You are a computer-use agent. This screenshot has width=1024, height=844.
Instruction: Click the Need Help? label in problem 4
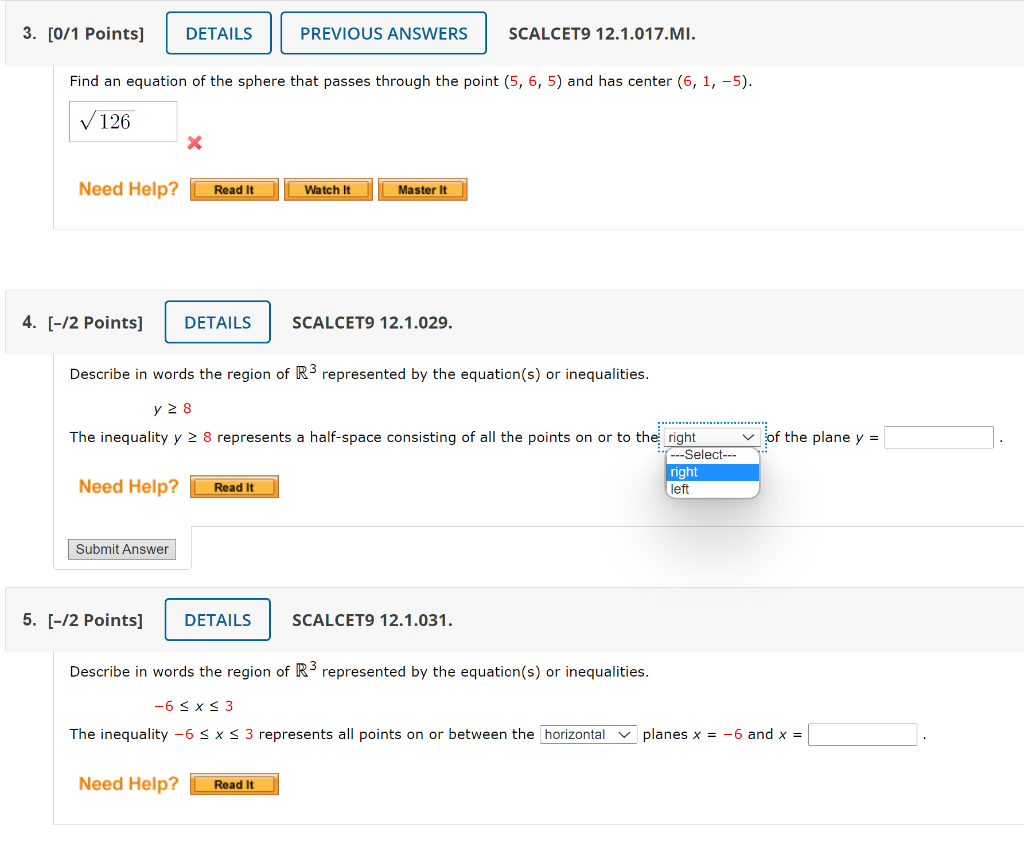[x=128, y=487]
